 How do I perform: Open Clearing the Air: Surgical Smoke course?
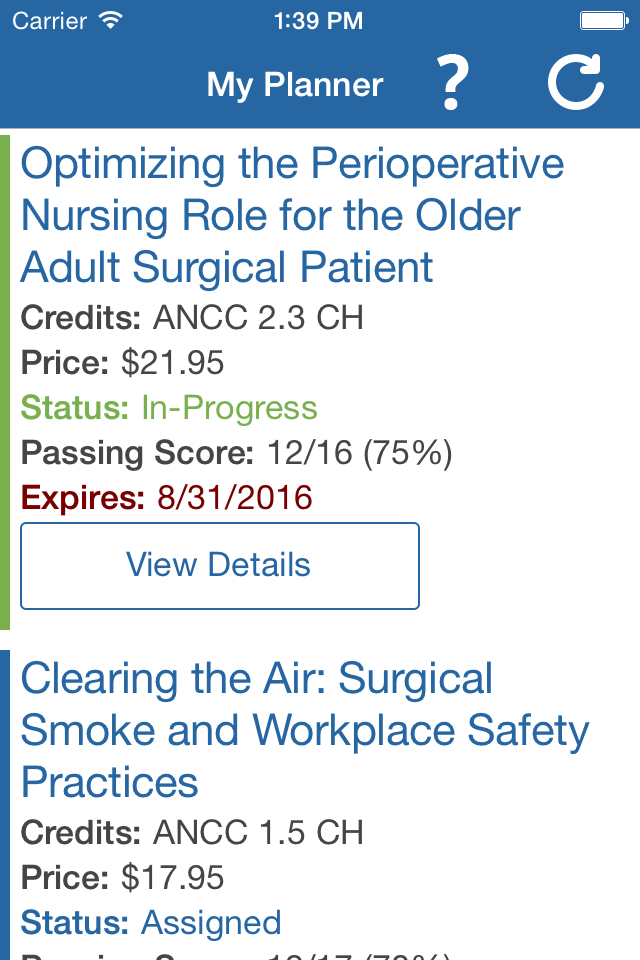click(x=305, y=730)
